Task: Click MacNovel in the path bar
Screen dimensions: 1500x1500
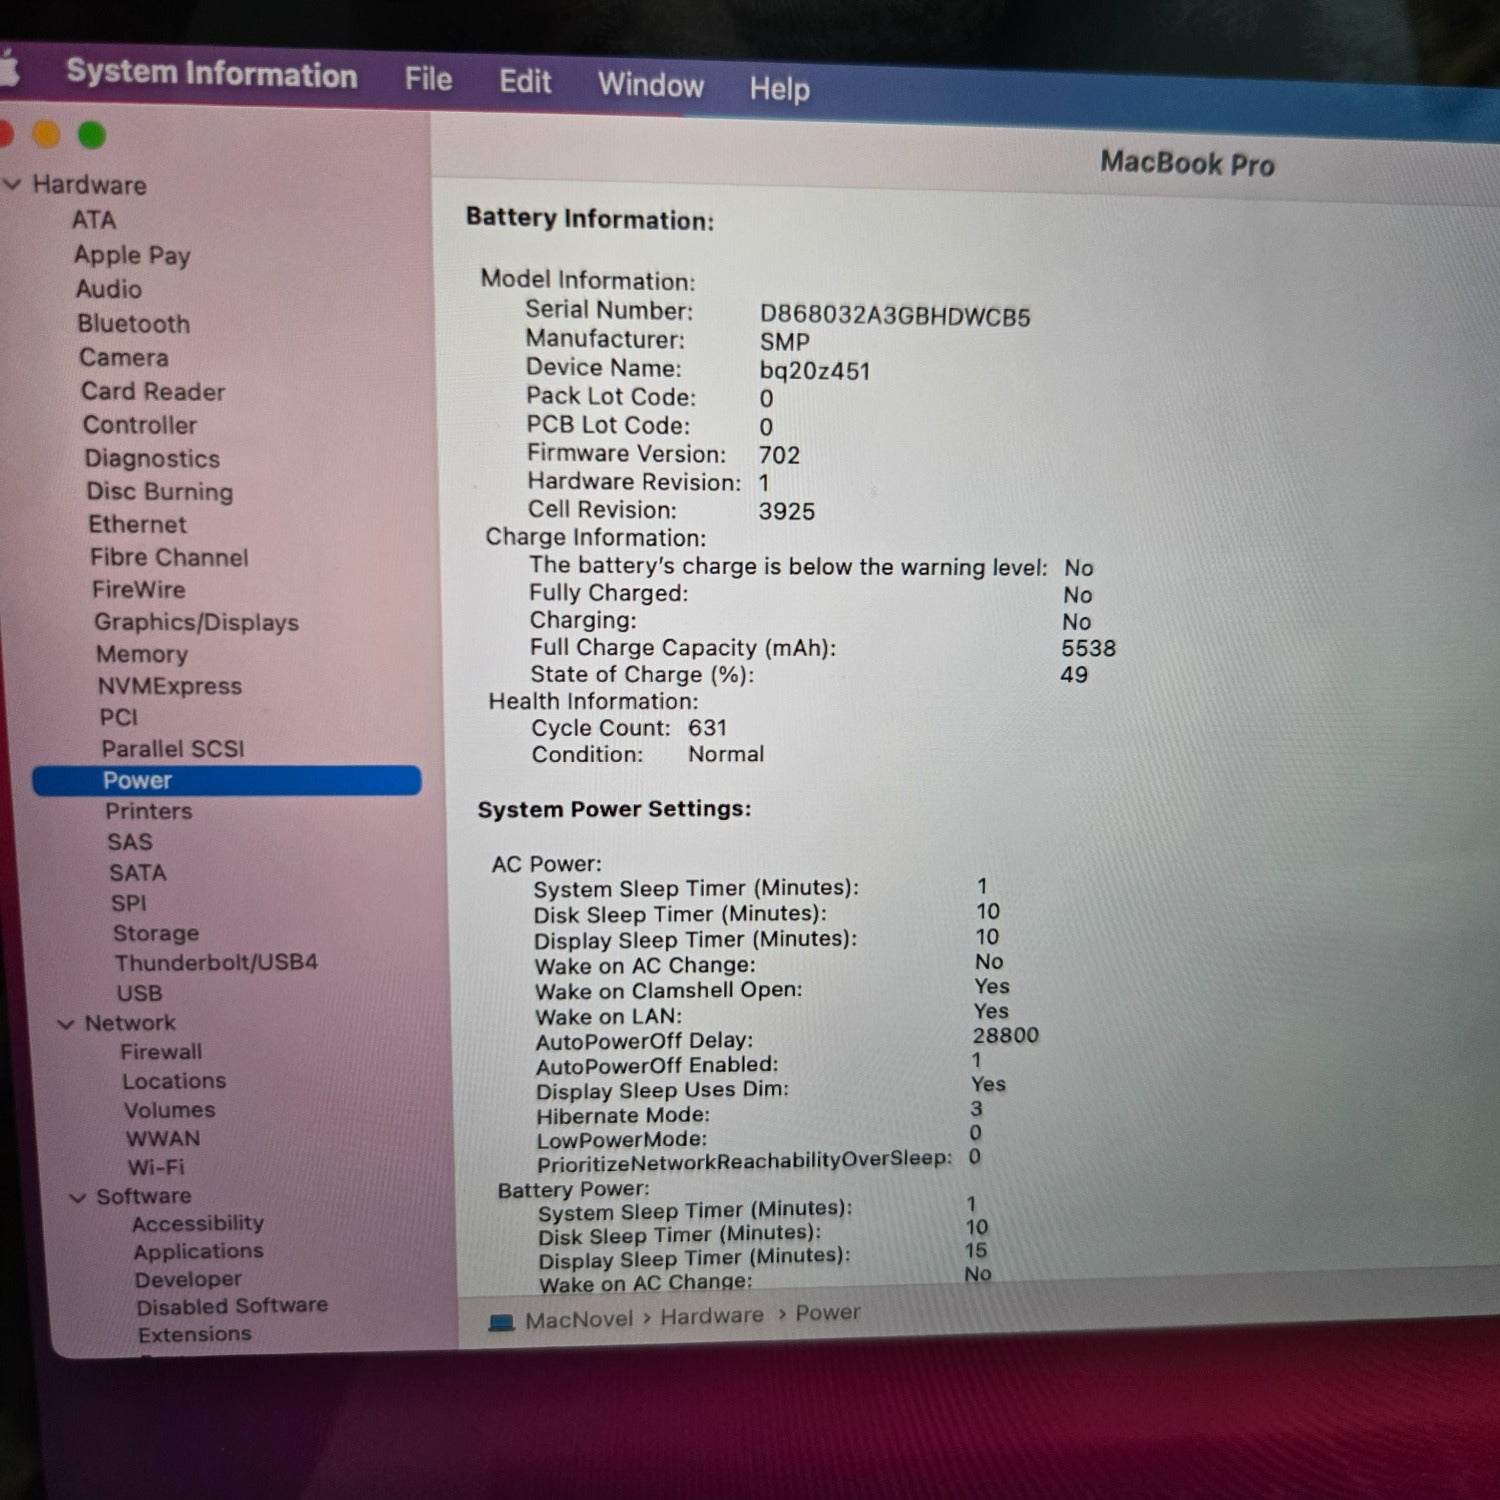Action: (579, 1321)
